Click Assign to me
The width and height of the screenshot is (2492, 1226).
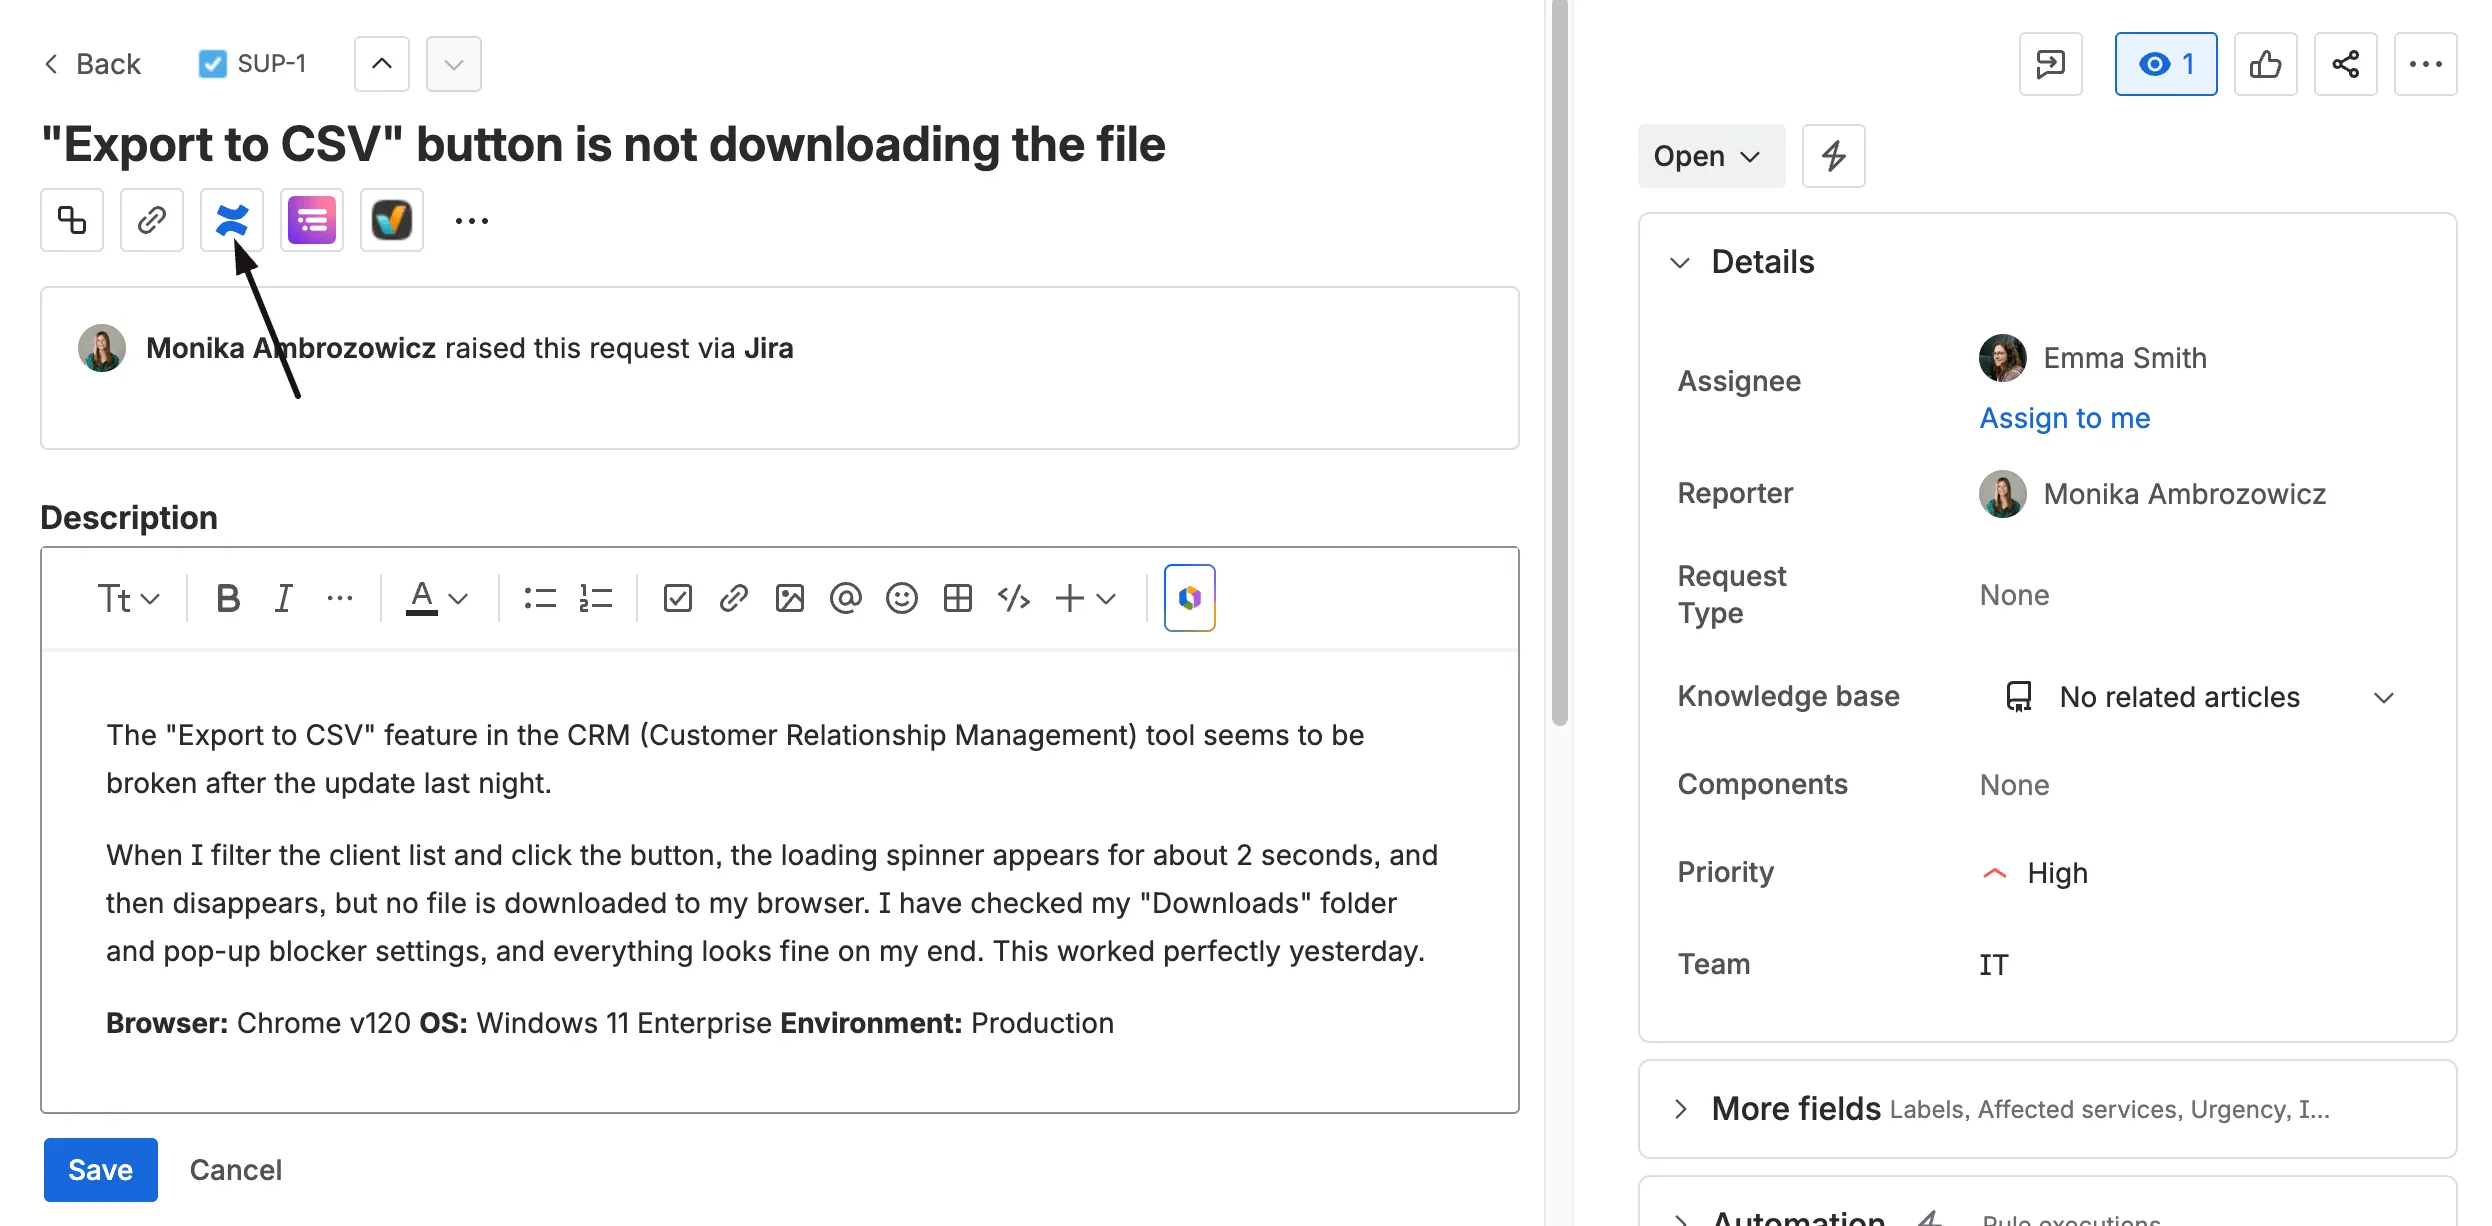click(x=2065, y=418)
